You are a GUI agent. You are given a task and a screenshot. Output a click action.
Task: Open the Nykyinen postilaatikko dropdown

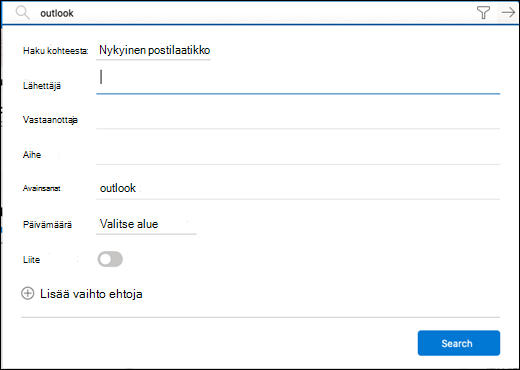point(154,50)
